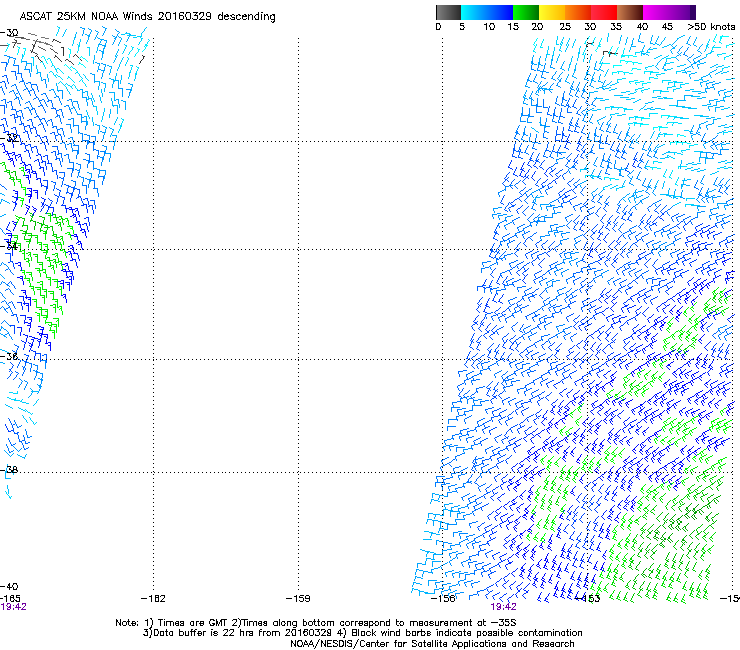Click the purple '19:42' time near -156
This screenshot has height=650, width=740.
click(x=504, y=607)
